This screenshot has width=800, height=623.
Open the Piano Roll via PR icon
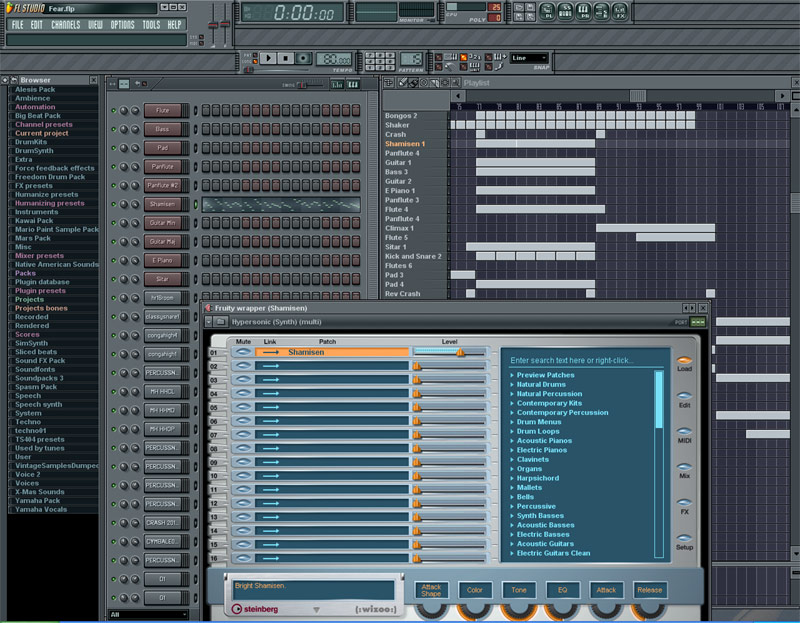click(x=583, y=11)
